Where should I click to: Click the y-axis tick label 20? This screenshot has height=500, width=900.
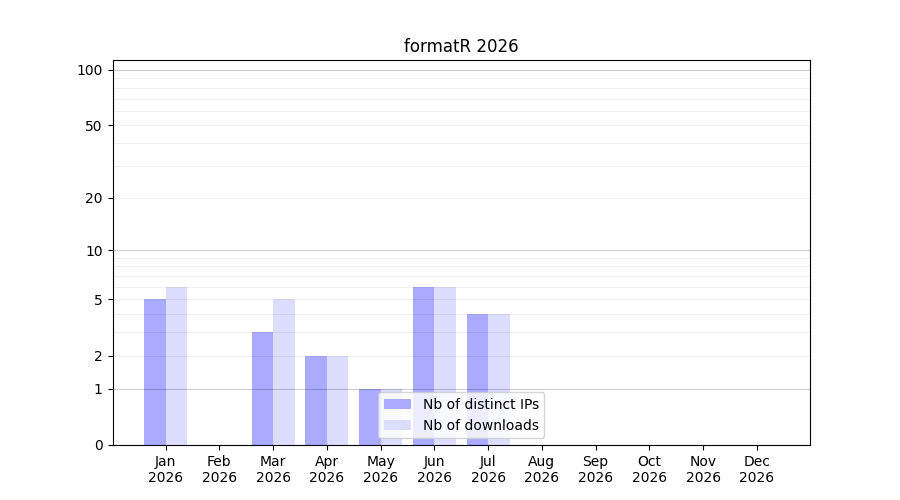94,199
